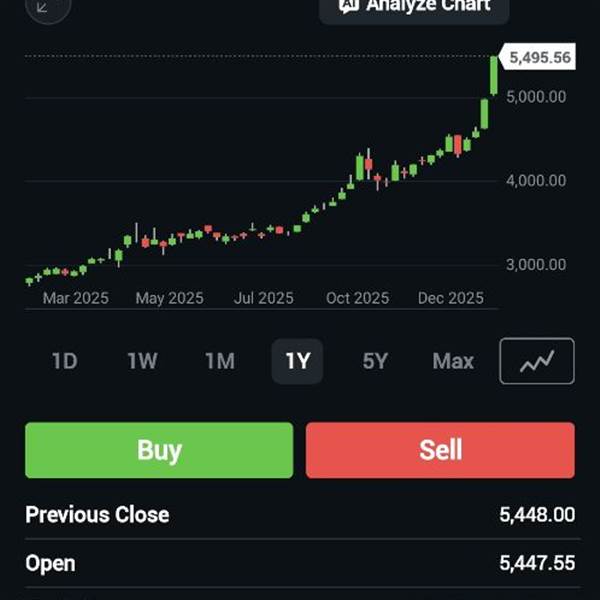Tap the green Buy button
600x600 pixels.
click(159, 450)
